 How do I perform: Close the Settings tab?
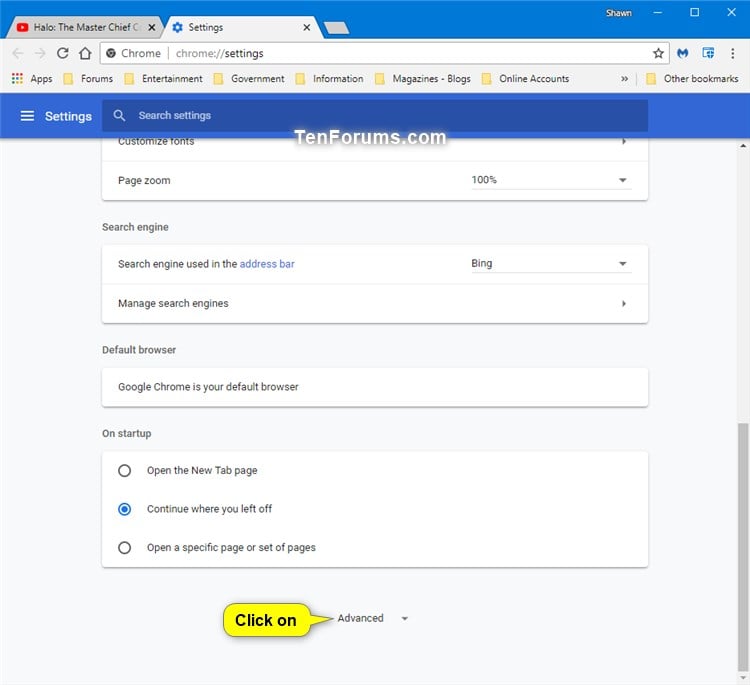307,28
